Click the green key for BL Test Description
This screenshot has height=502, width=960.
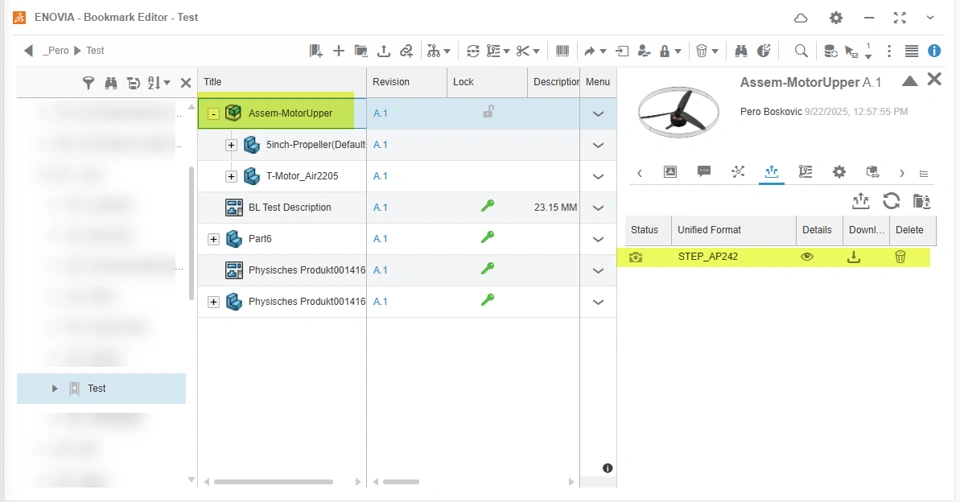pyautogui.click(x=487, y=206)
